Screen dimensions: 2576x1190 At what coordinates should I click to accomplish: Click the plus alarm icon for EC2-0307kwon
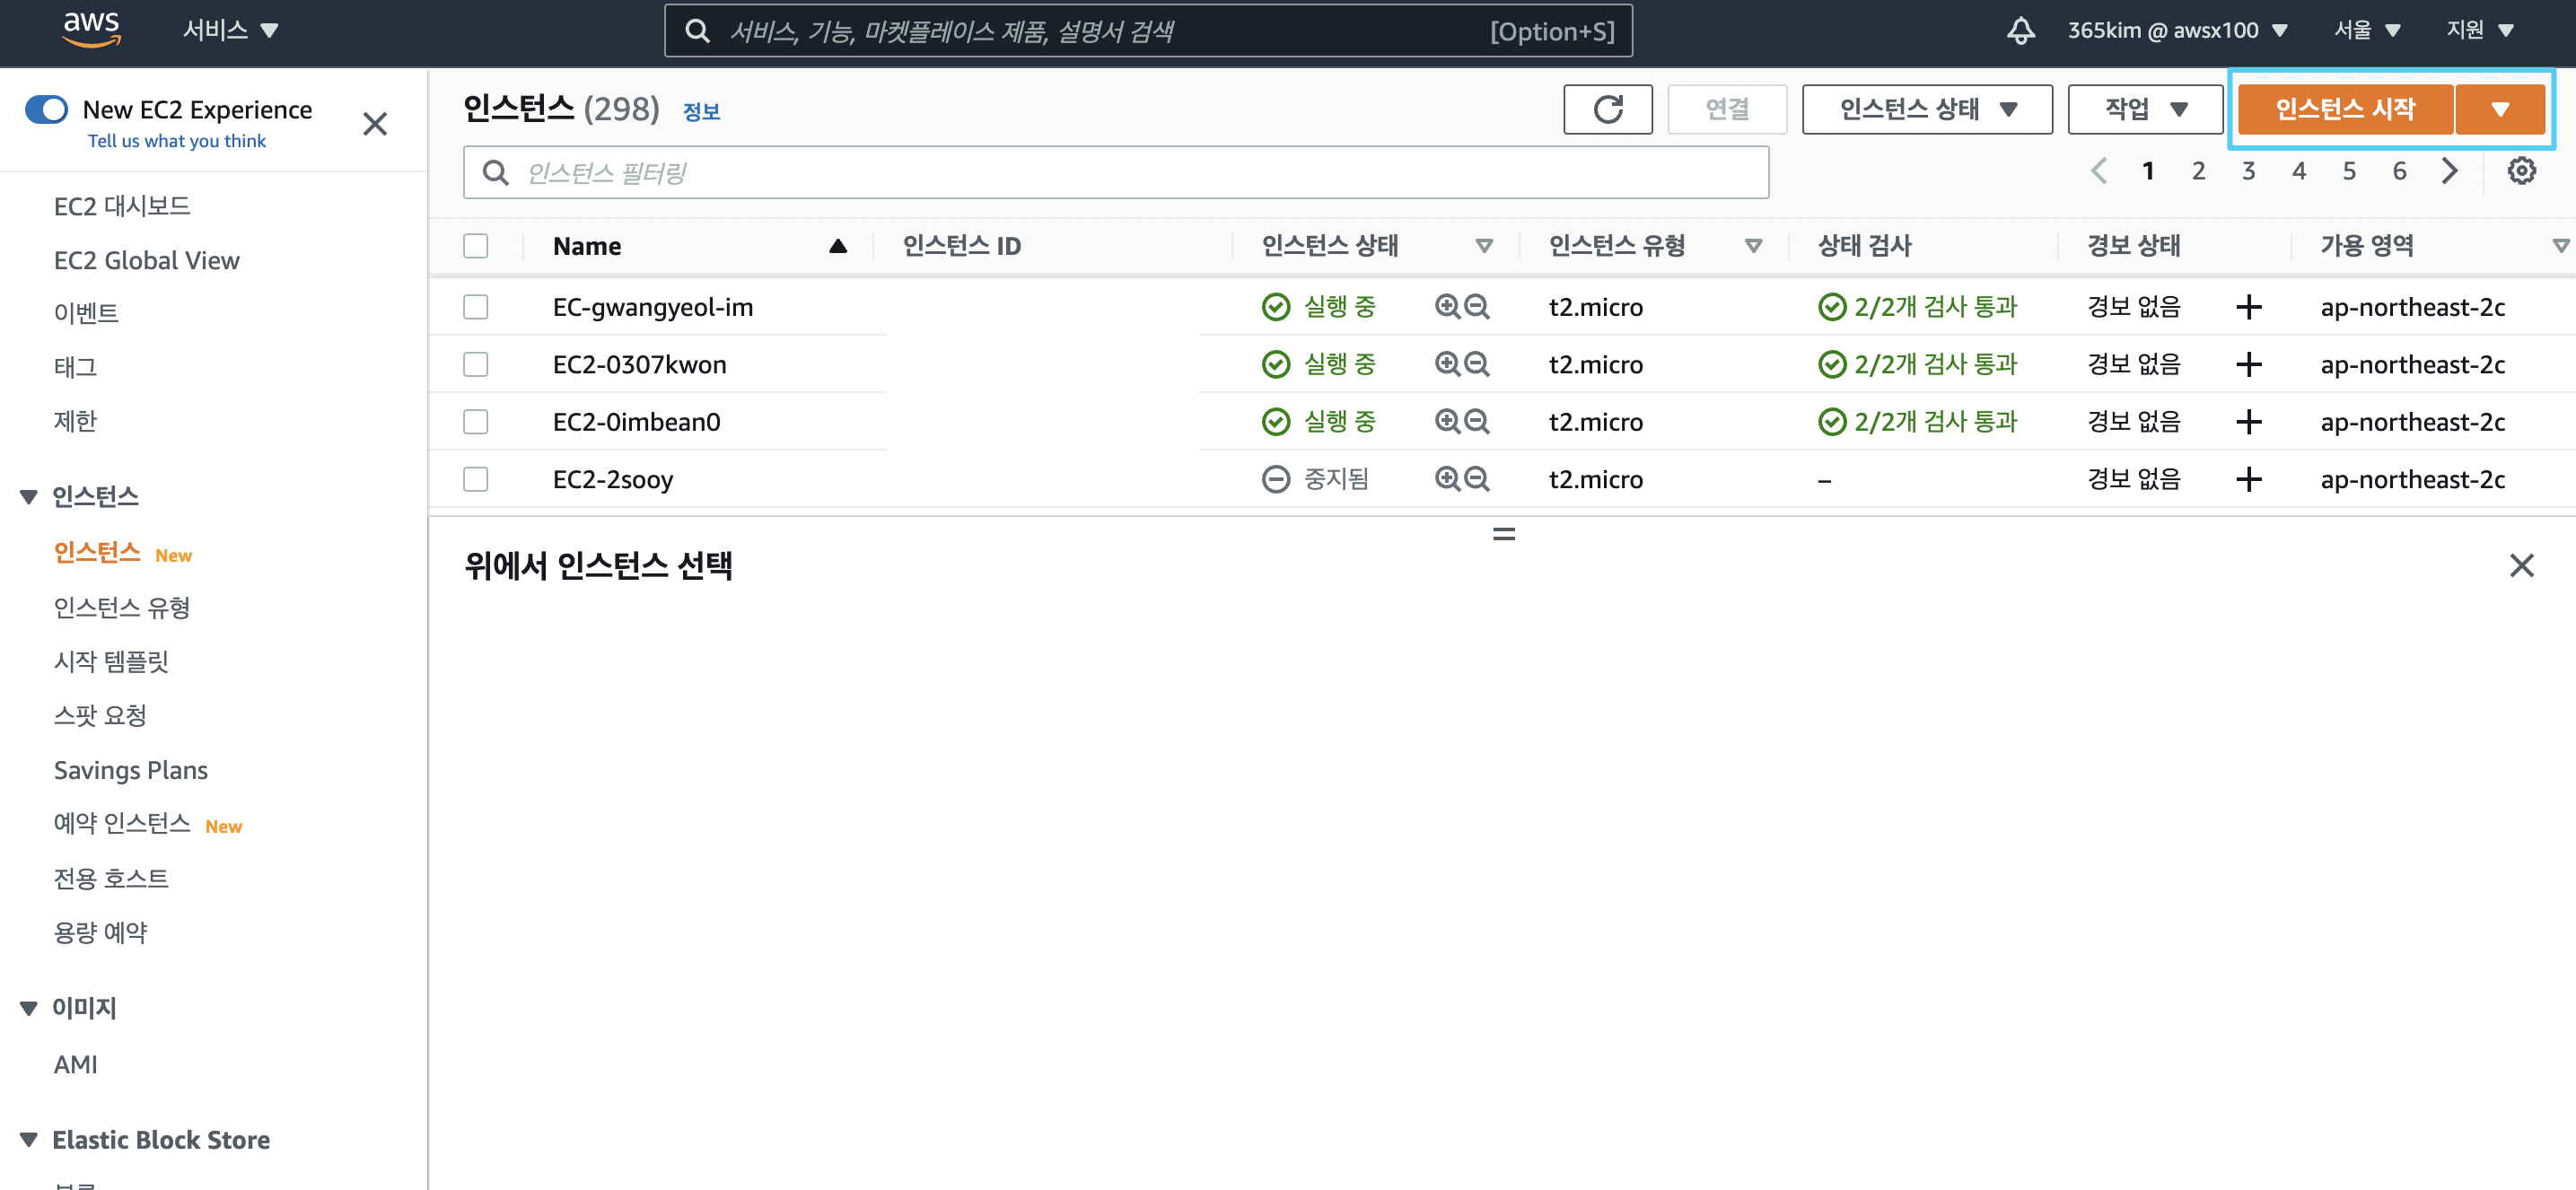(2248, 365)
